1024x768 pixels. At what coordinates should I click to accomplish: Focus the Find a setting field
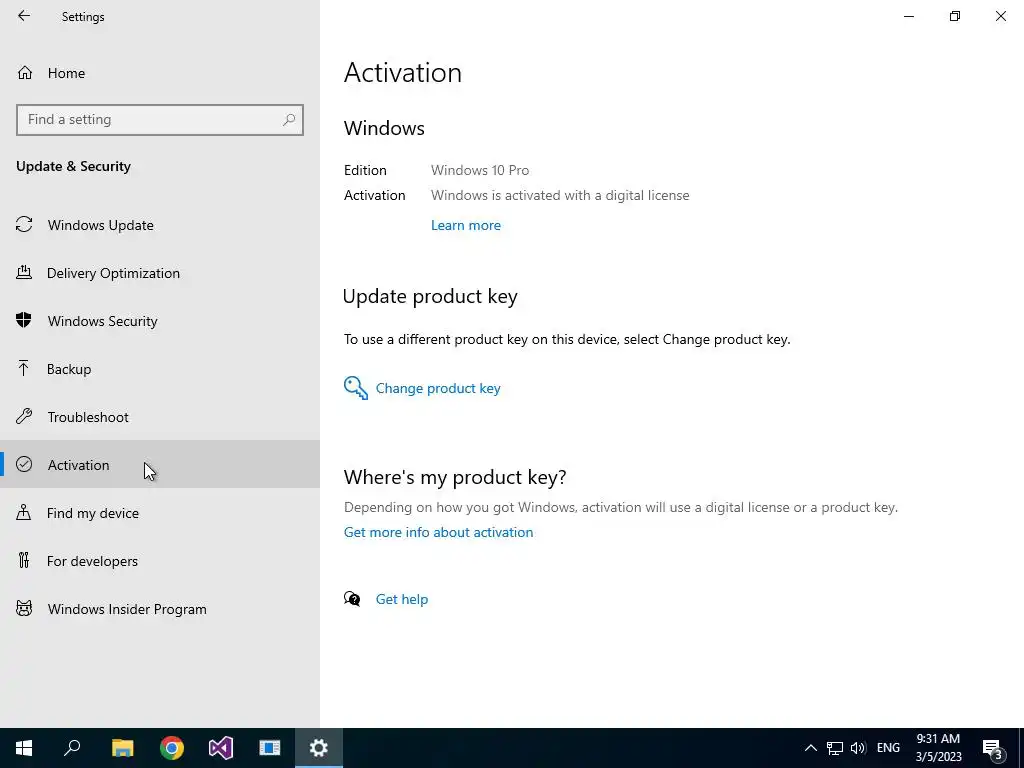click(160, 120)
